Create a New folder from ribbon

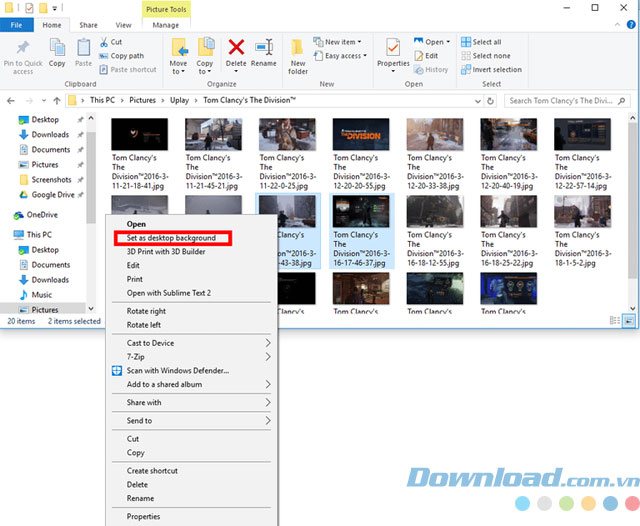298,54
